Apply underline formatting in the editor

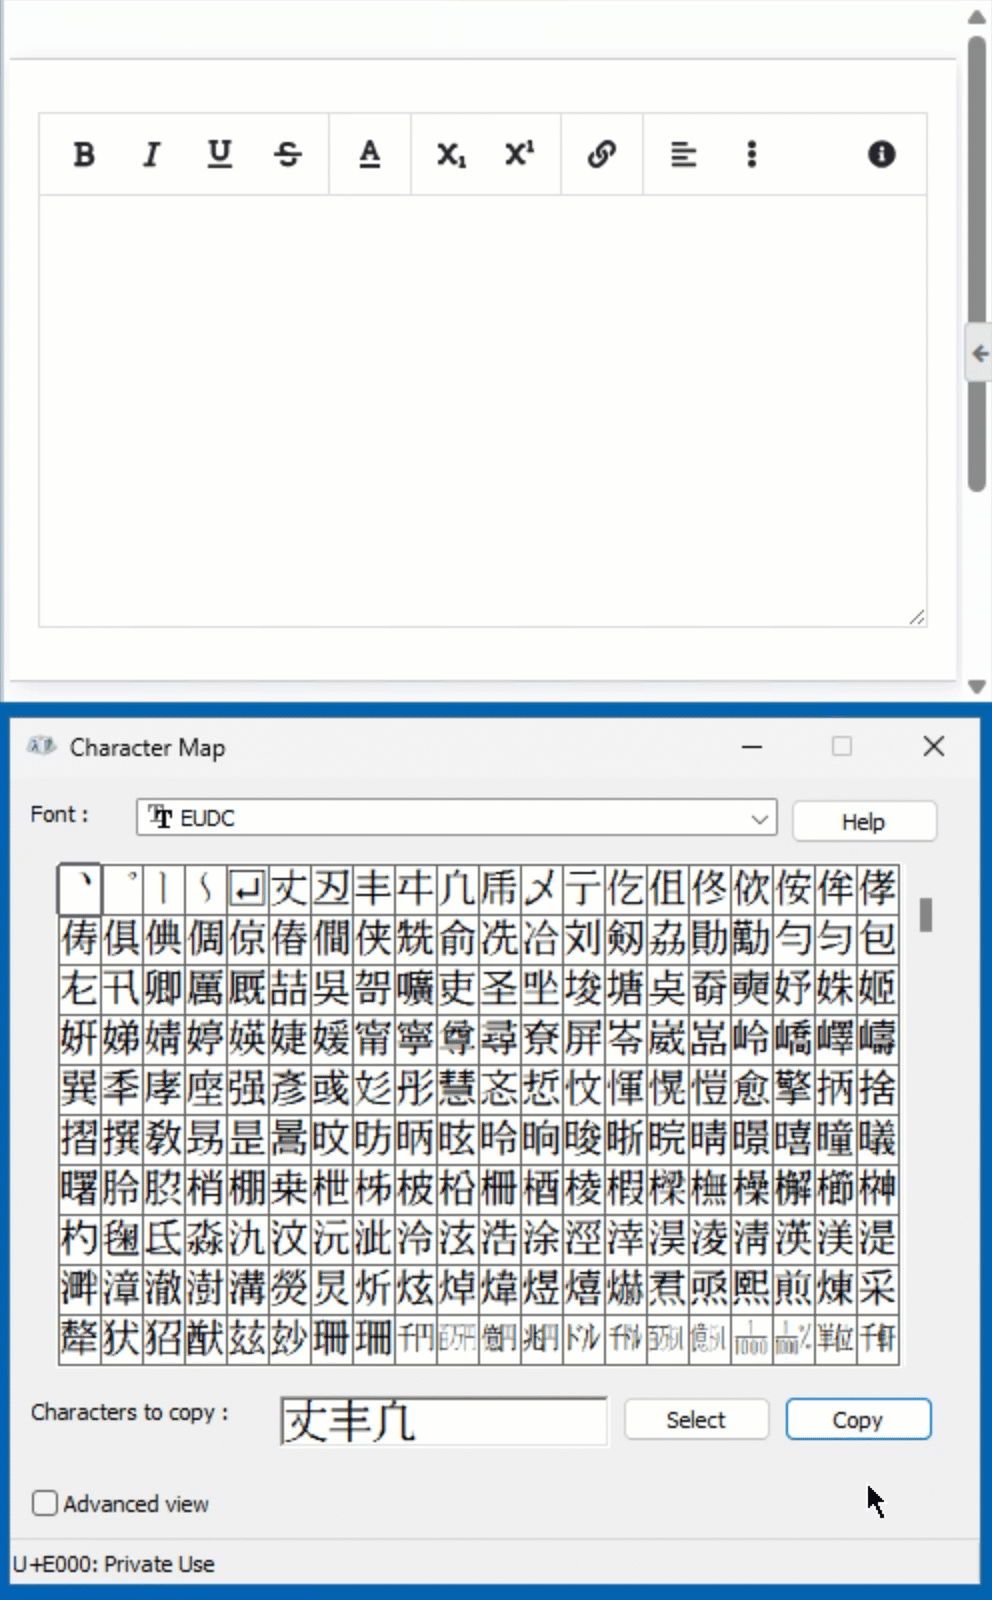click(x=219, y=154)
